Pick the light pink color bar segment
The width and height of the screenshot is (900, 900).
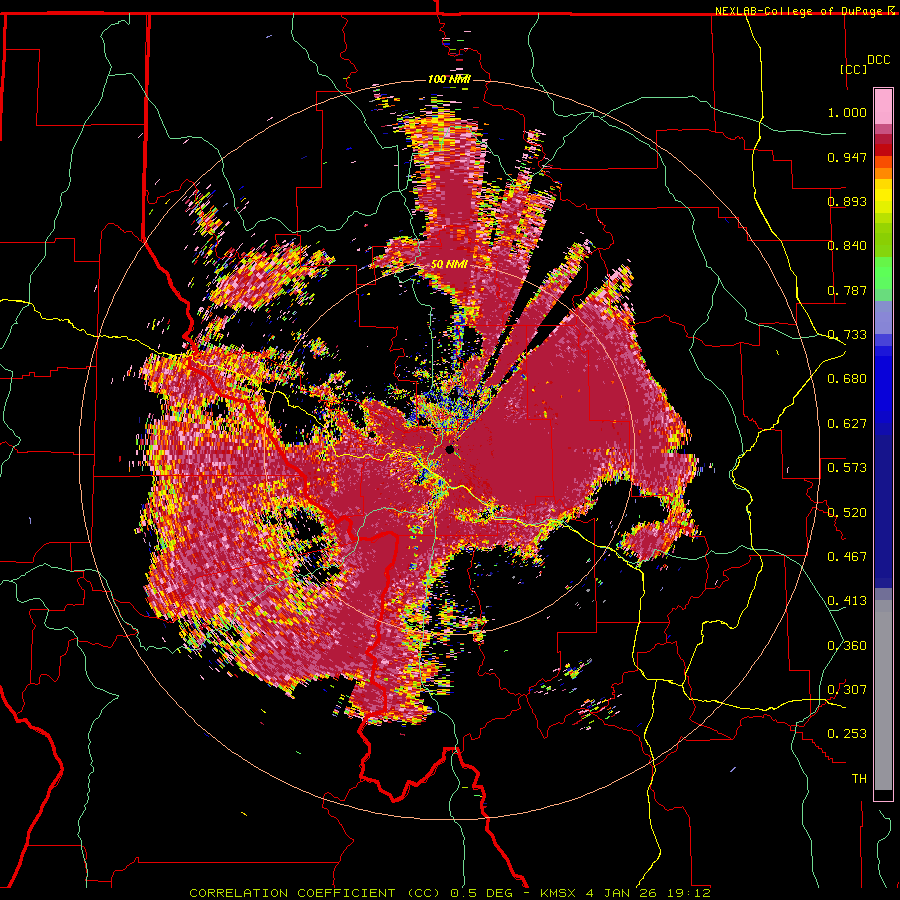pos(883,107)
